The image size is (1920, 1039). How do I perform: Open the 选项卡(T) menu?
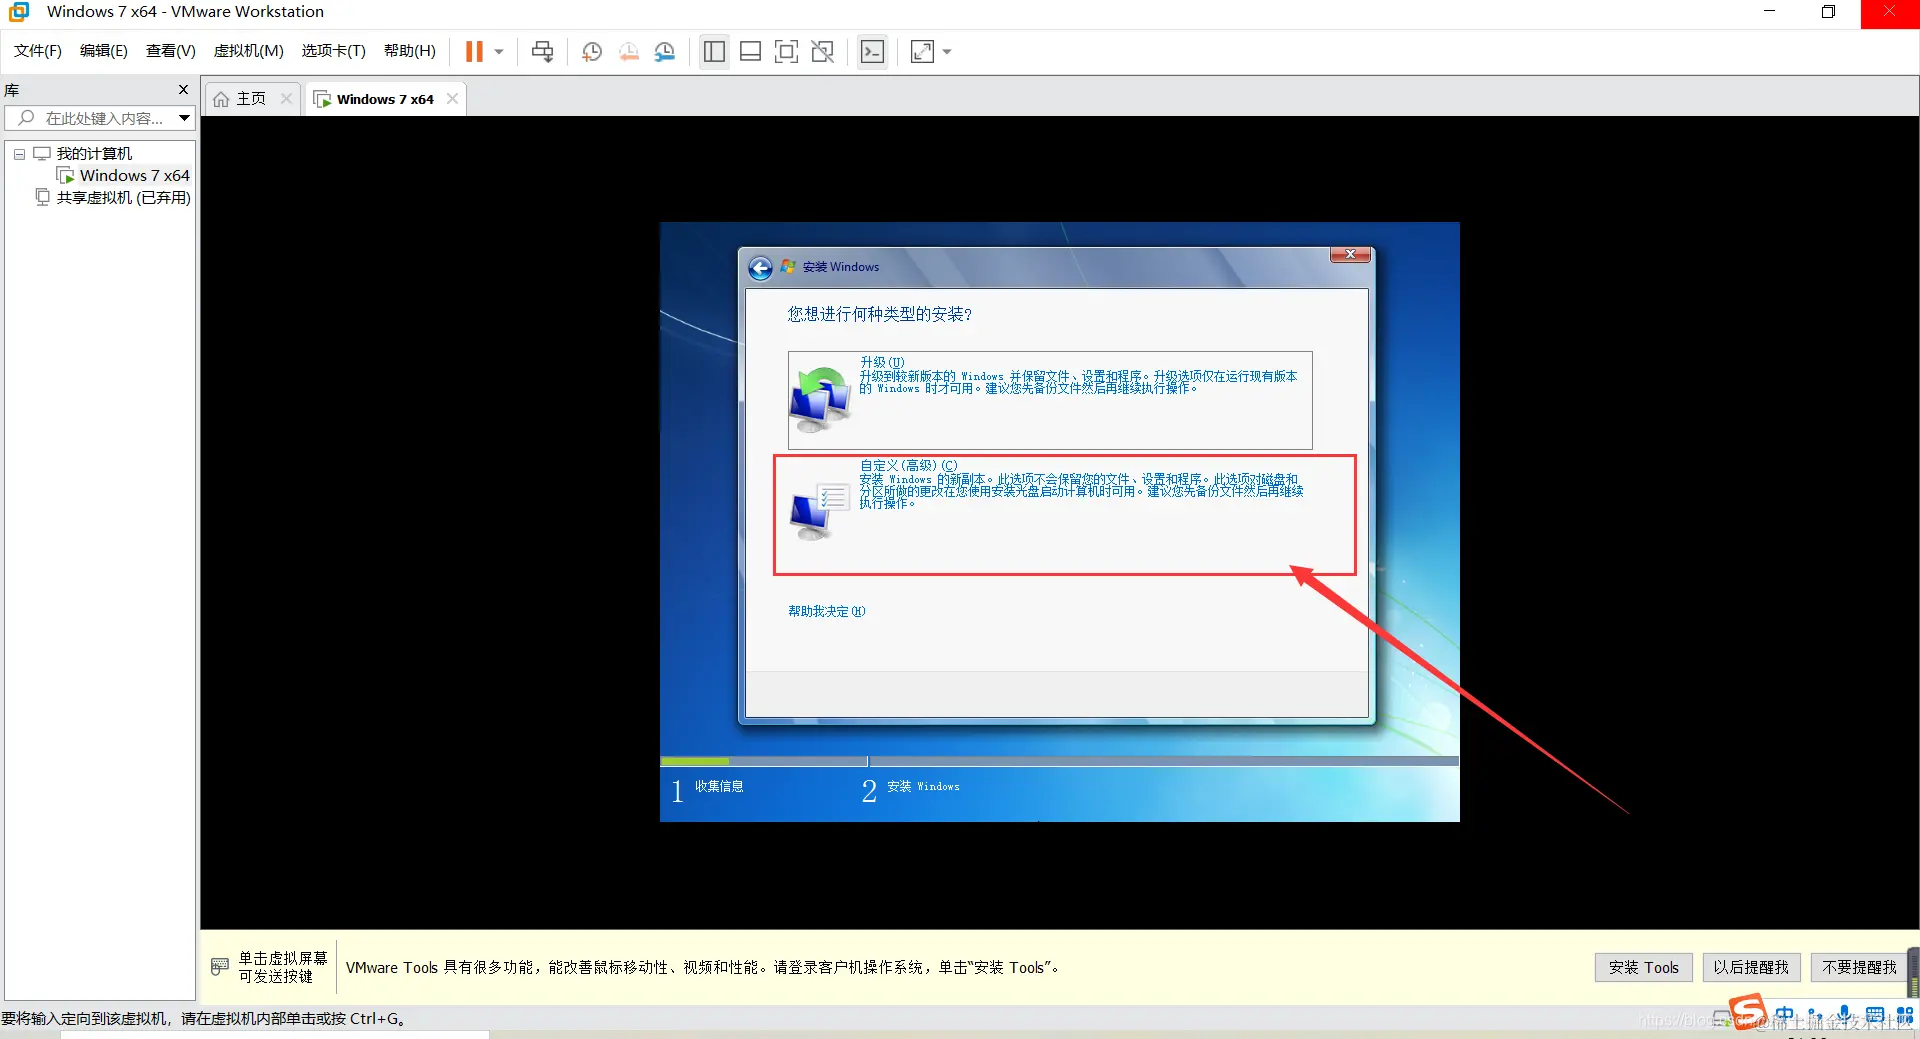click(x=334, y=51)
